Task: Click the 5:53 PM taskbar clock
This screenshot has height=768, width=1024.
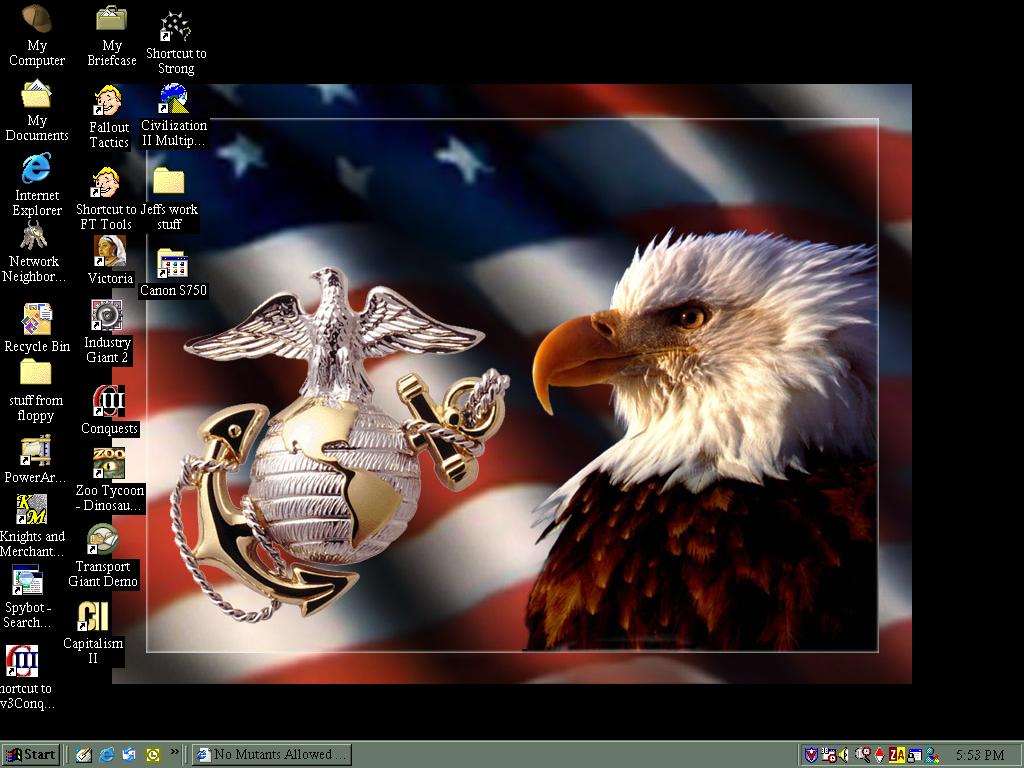Action: pos(980,755)
